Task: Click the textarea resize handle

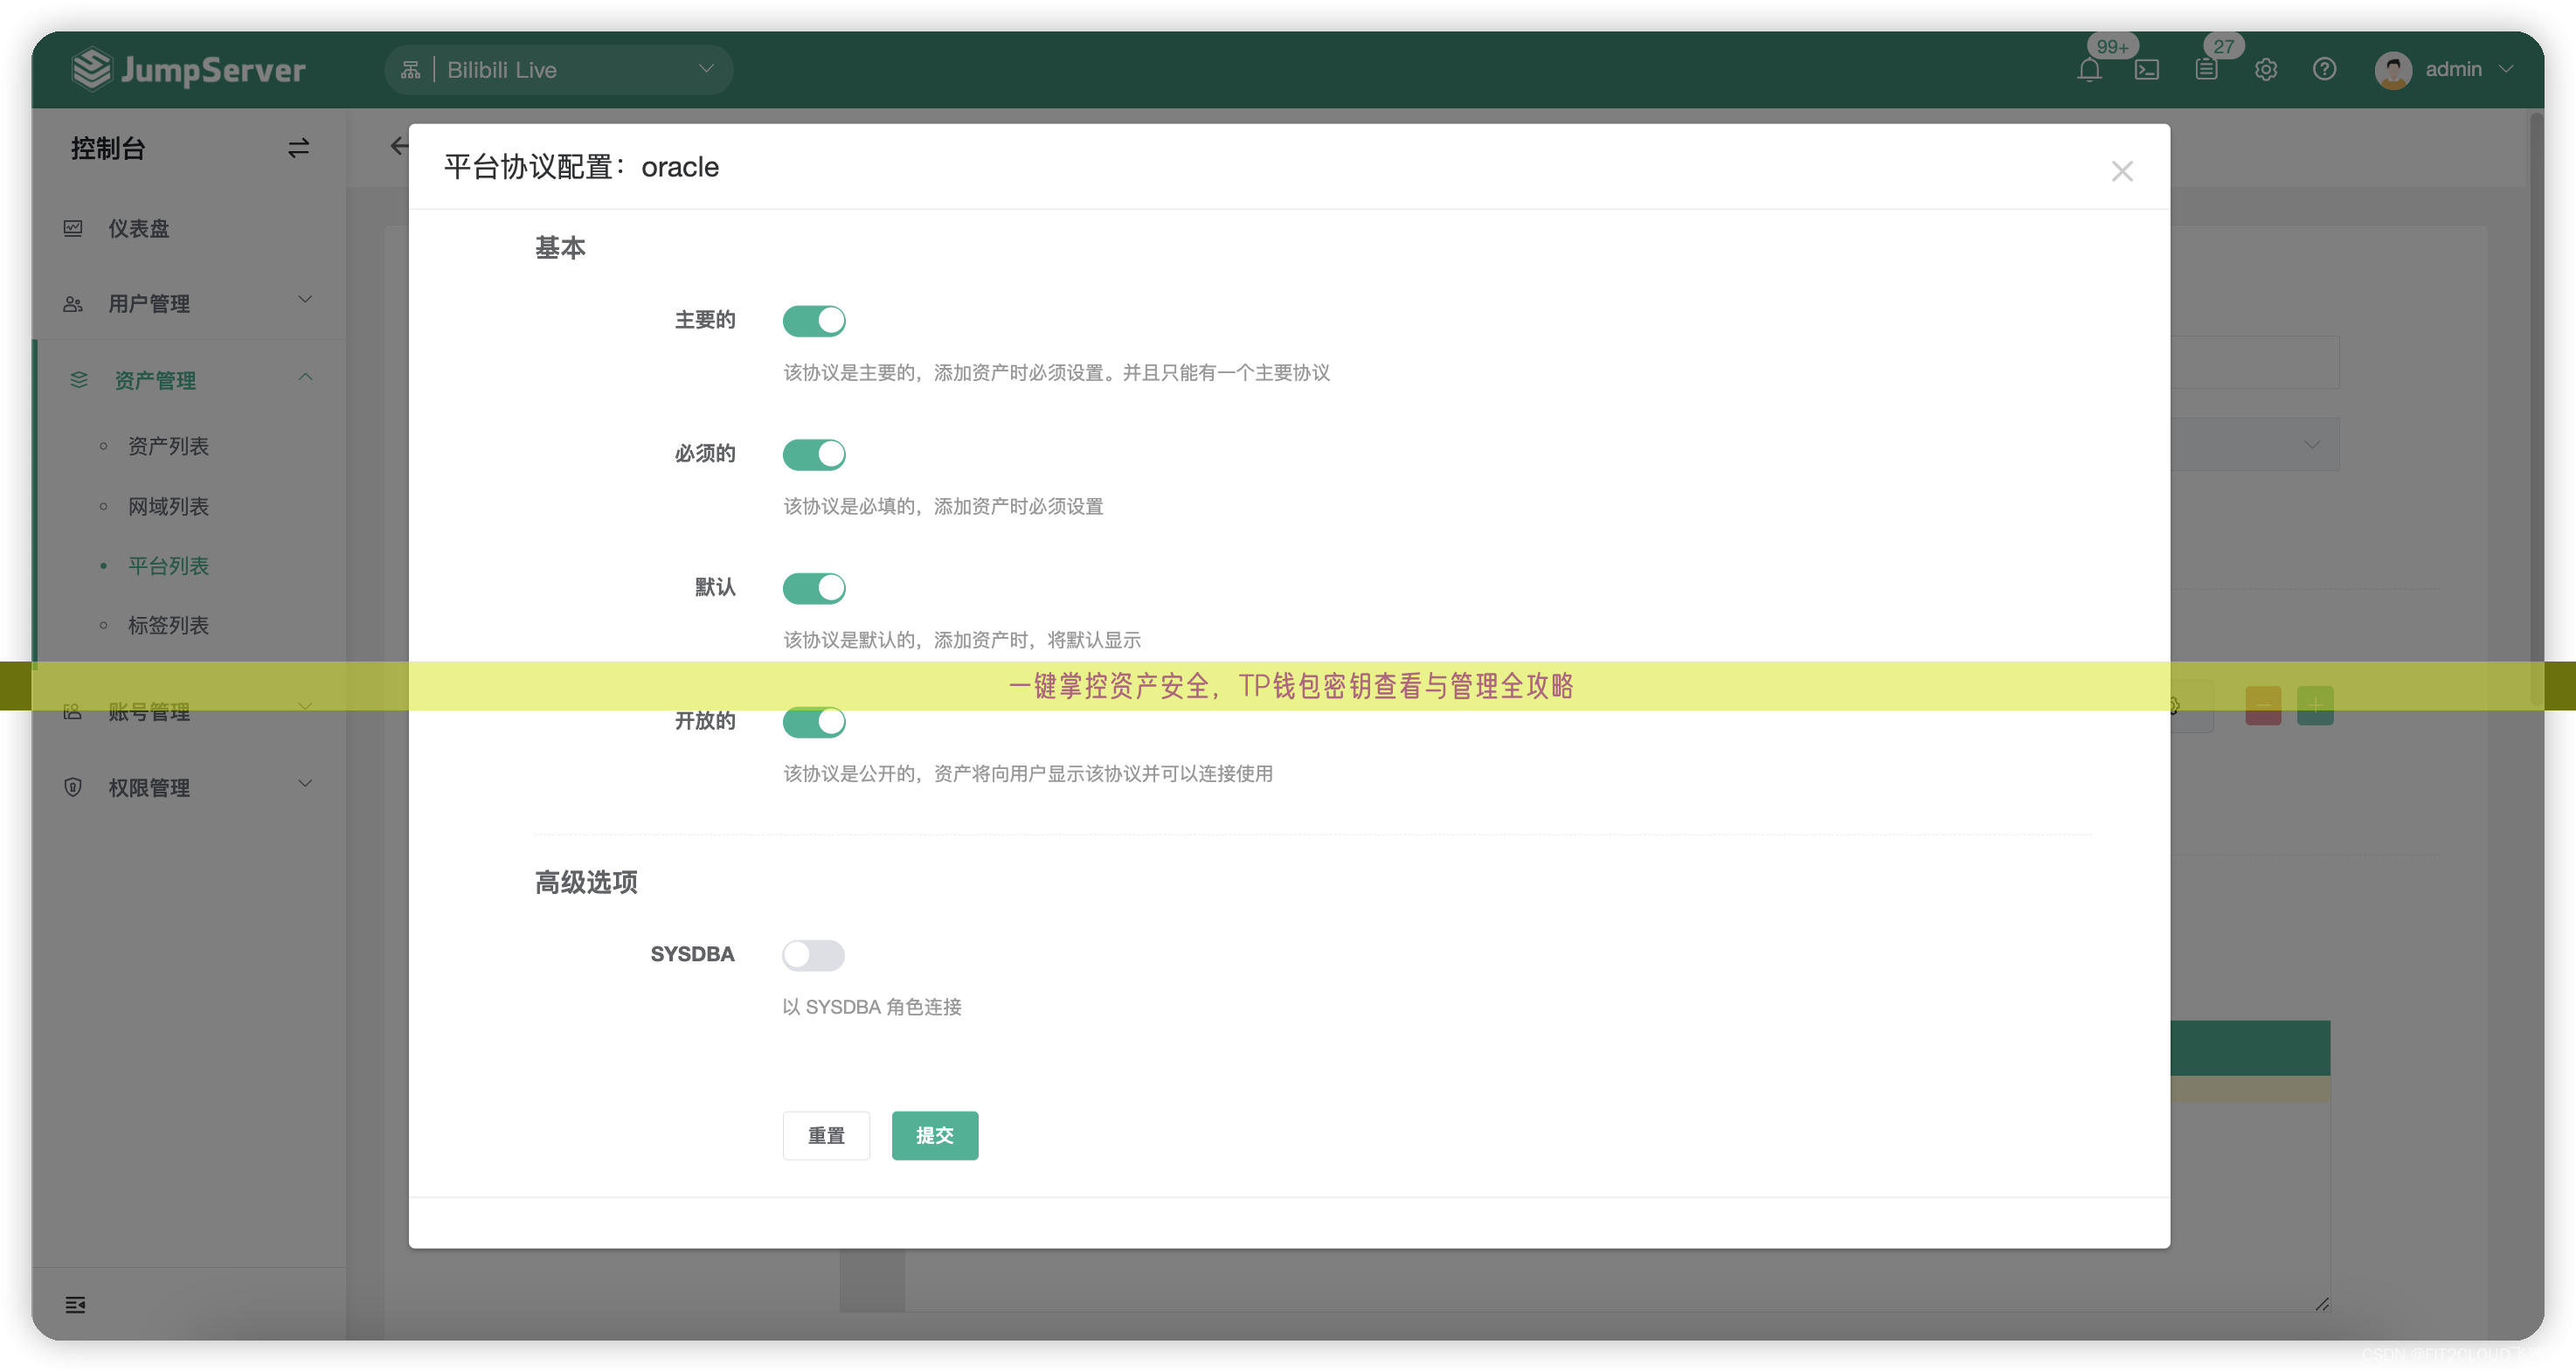Action: 2322,1303
